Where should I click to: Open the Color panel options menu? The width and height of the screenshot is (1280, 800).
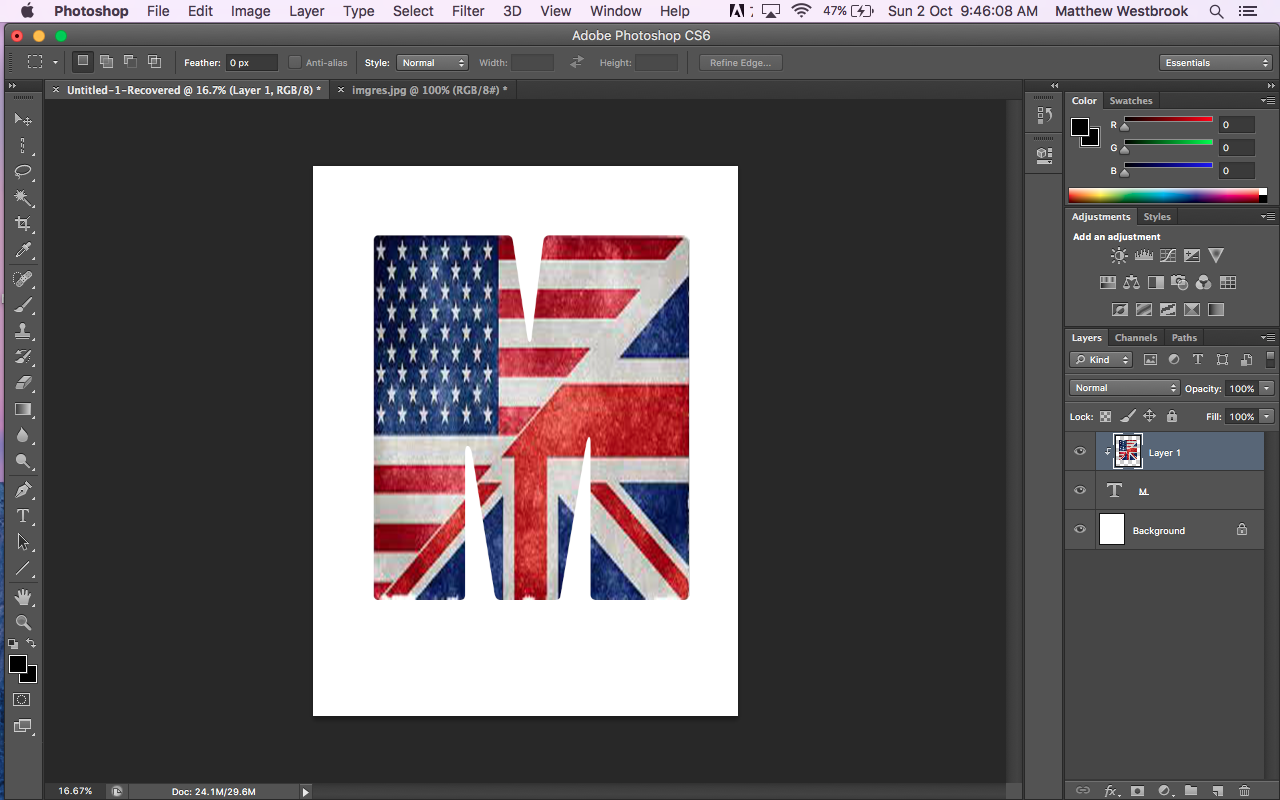click(x=1268, y=101)
